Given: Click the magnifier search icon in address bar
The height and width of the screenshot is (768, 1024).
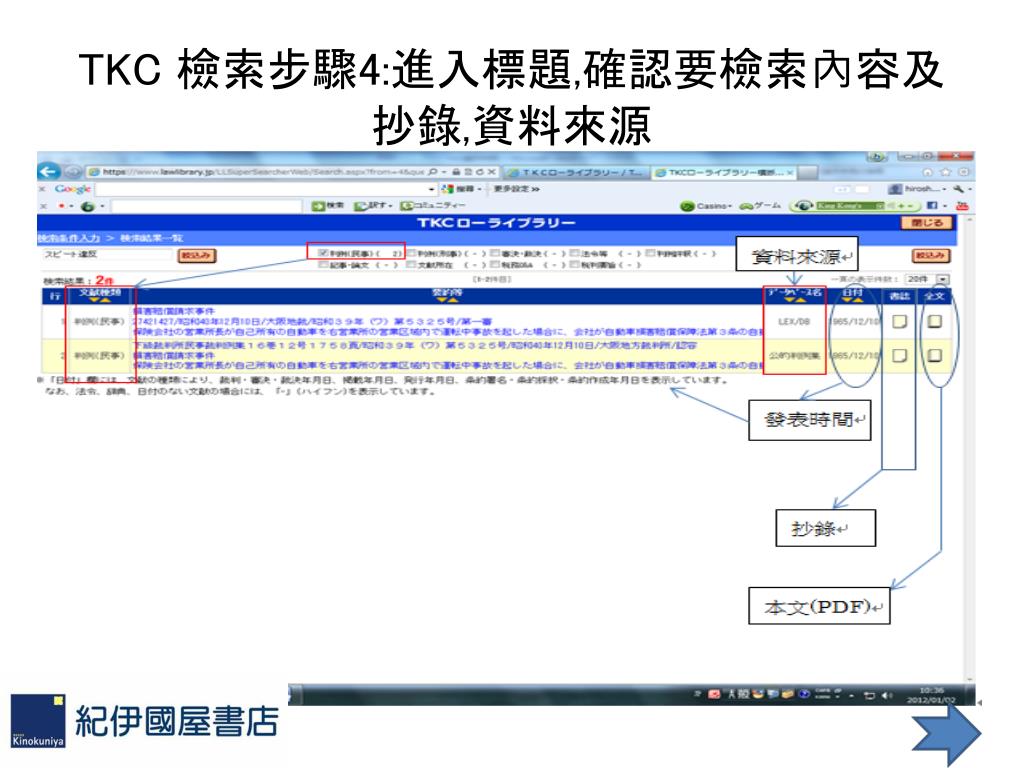Looking at the screenshot, I should point(432,172).
